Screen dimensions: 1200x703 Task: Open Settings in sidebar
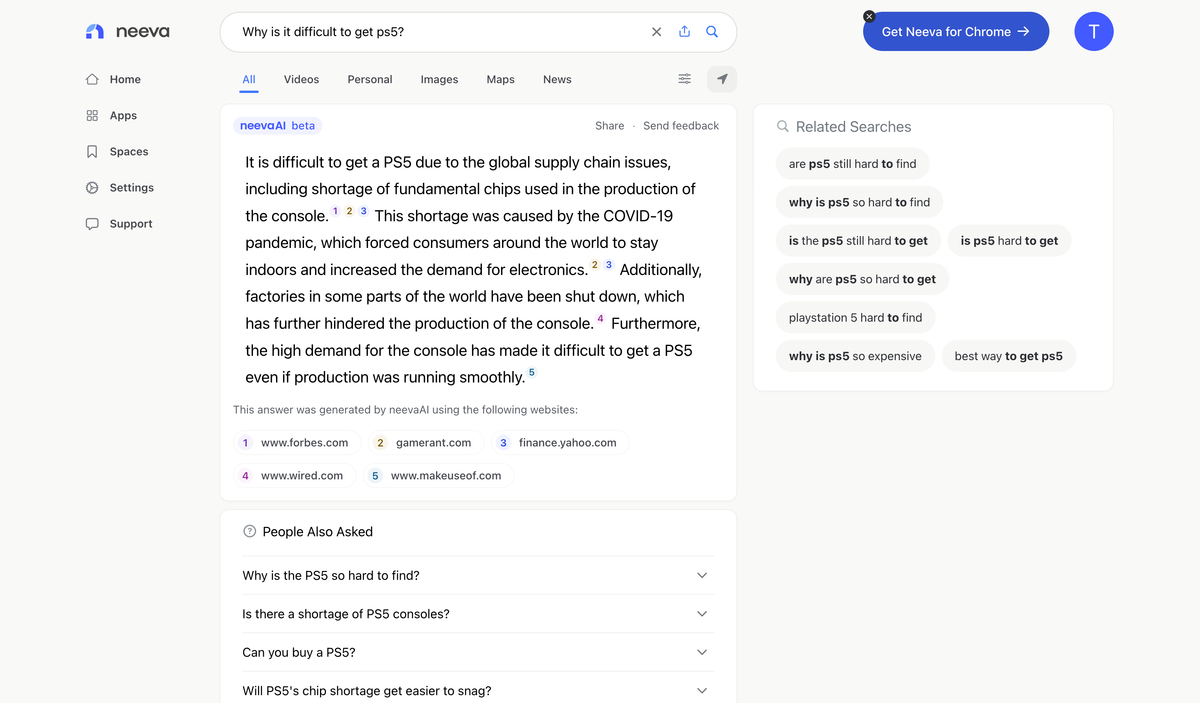click(119, 187)
